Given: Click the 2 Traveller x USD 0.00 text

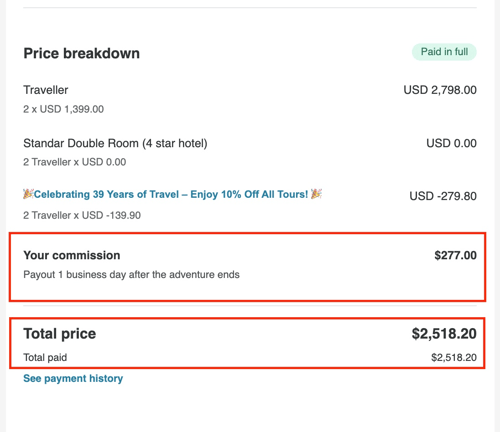Looking at the screenshot, I should (75, 162).
